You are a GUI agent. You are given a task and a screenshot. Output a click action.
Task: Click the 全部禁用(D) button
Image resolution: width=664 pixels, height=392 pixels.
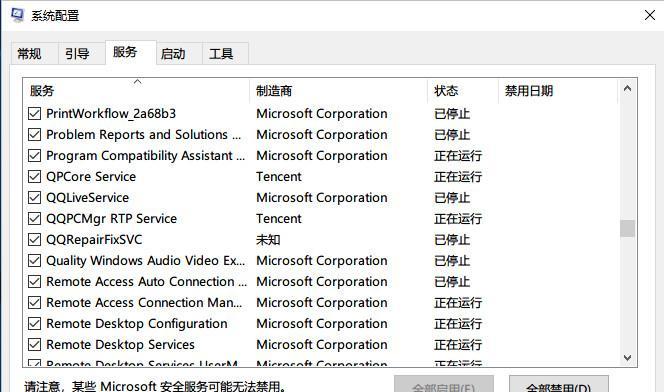click(559, 384)
